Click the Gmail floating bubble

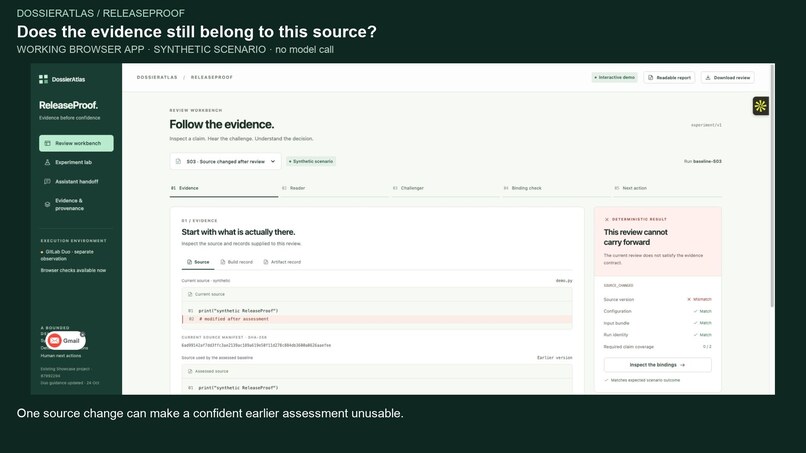65,340
